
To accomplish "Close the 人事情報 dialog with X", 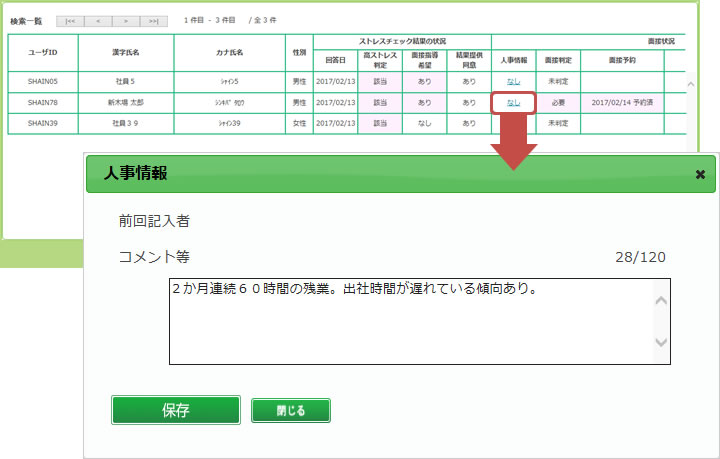I will pos(700,174).
